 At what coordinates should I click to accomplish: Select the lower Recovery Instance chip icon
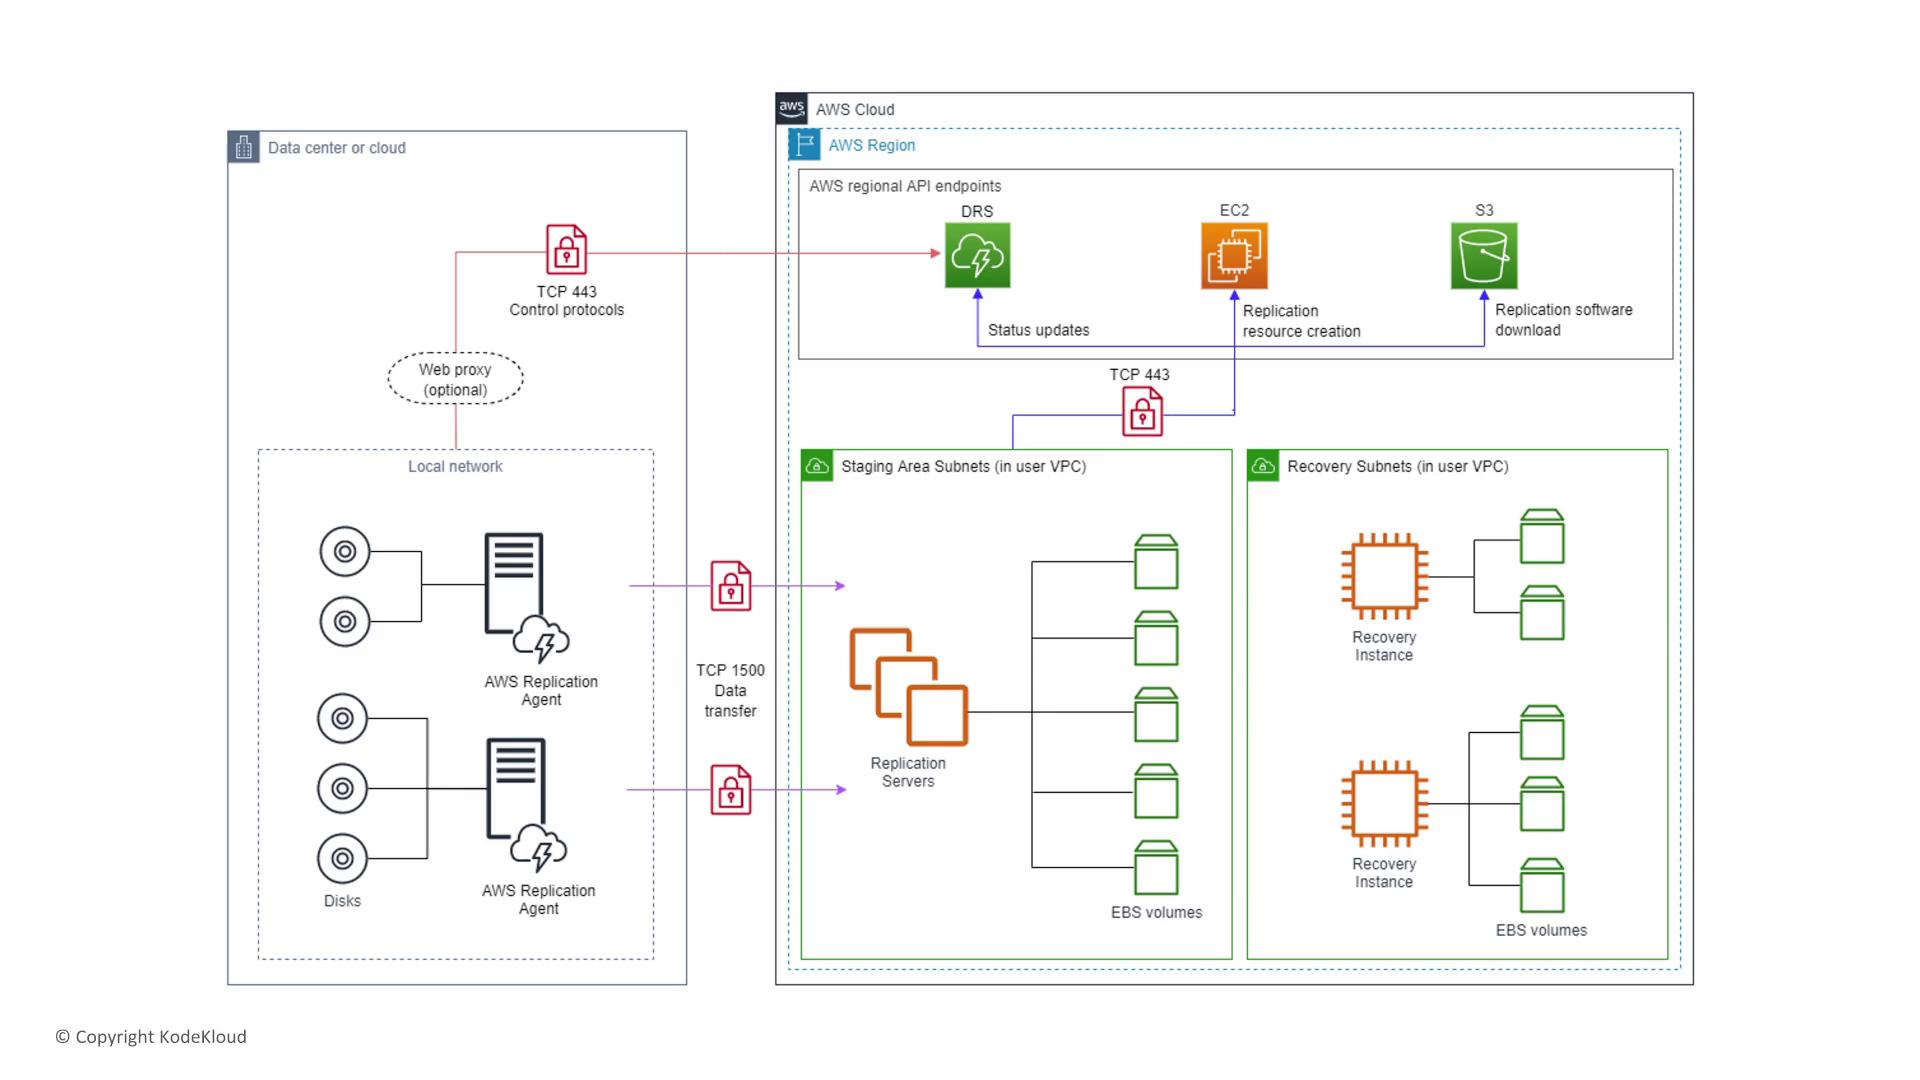coord(1384,803)
